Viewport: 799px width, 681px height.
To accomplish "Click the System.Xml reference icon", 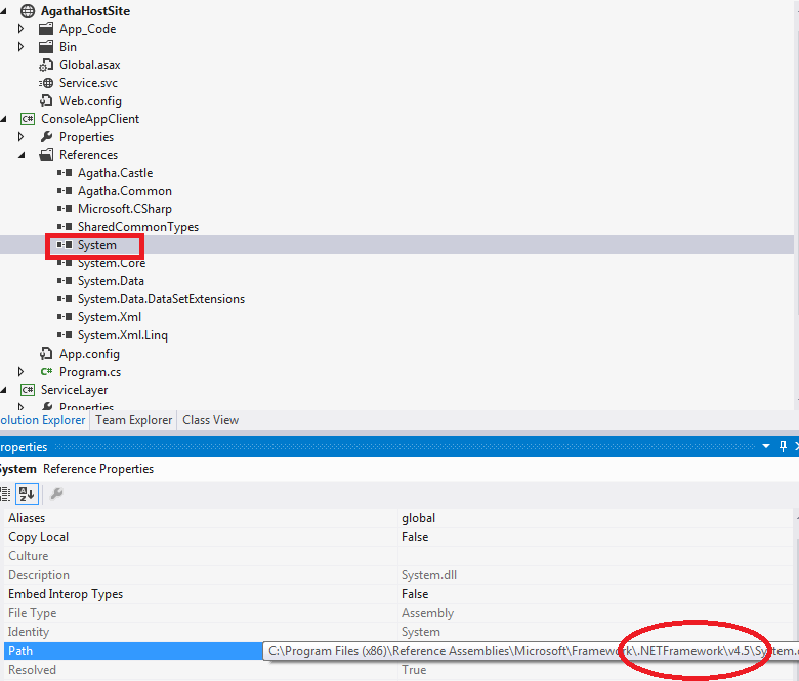I will point(64,317).
